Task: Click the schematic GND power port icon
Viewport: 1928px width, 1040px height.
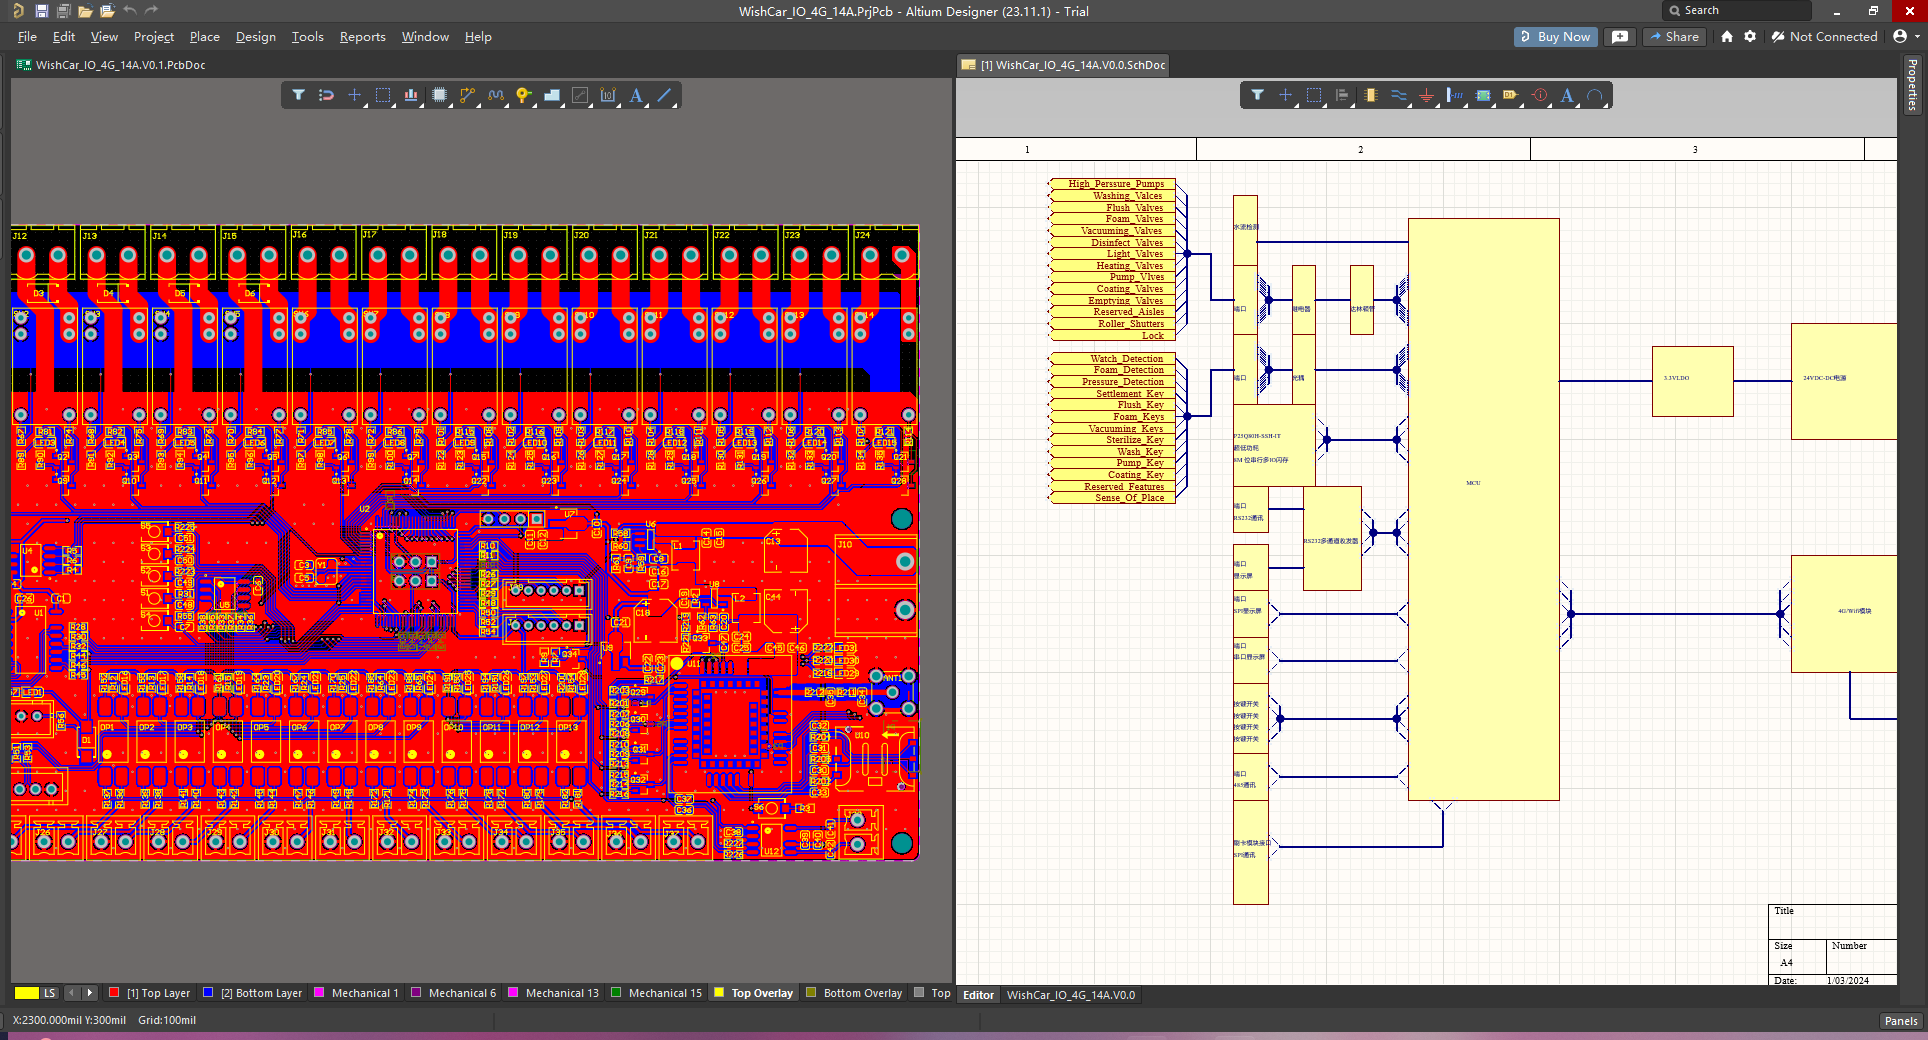Action: pyautogui.click(x=1427, y=96)
